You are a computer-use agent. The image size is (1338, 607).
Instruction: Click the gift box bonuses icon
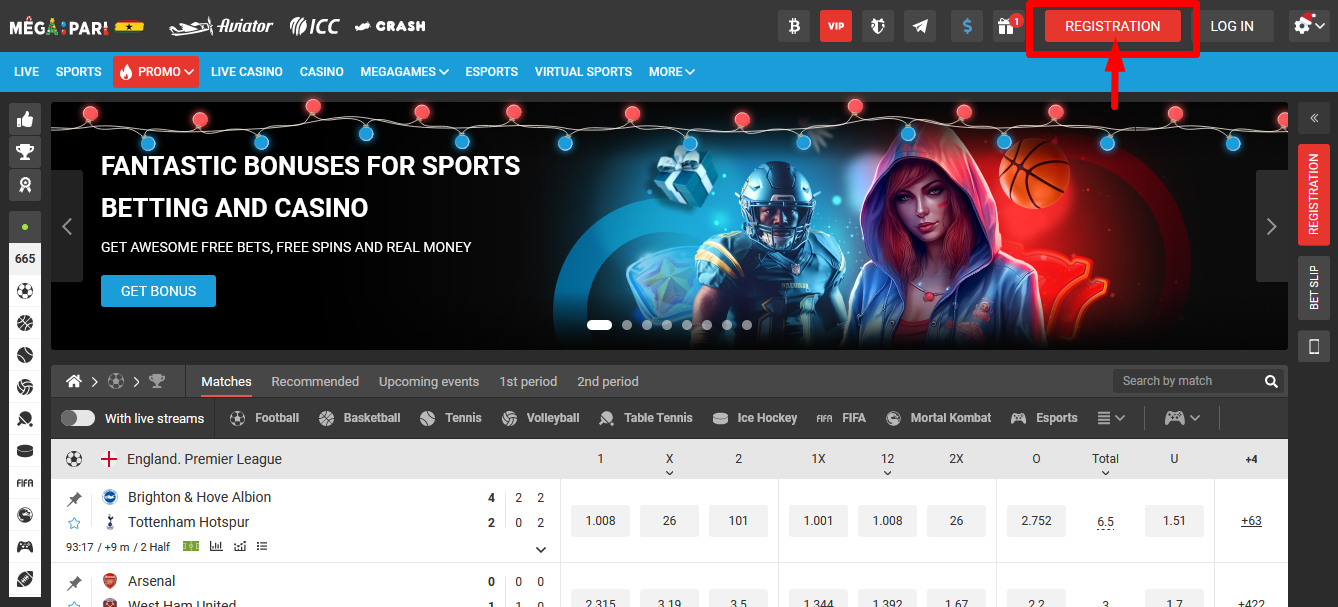point(1005,26)
